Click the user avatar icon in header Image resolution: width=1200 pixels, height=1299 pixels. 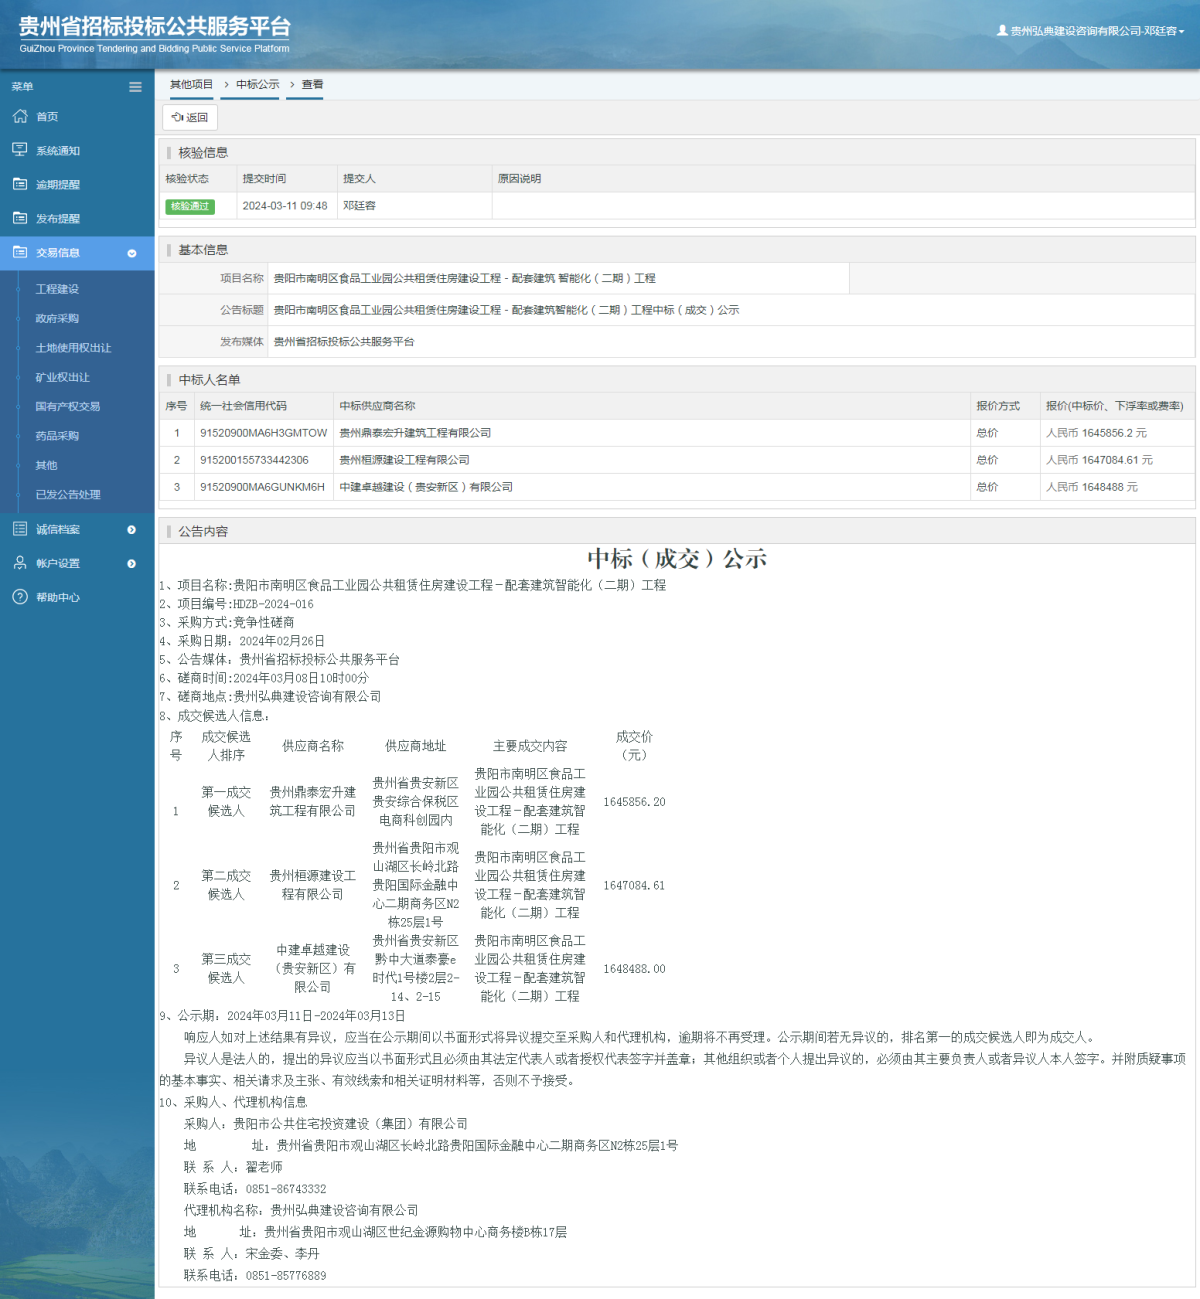pyautogui.click(x=1002, y=31)
